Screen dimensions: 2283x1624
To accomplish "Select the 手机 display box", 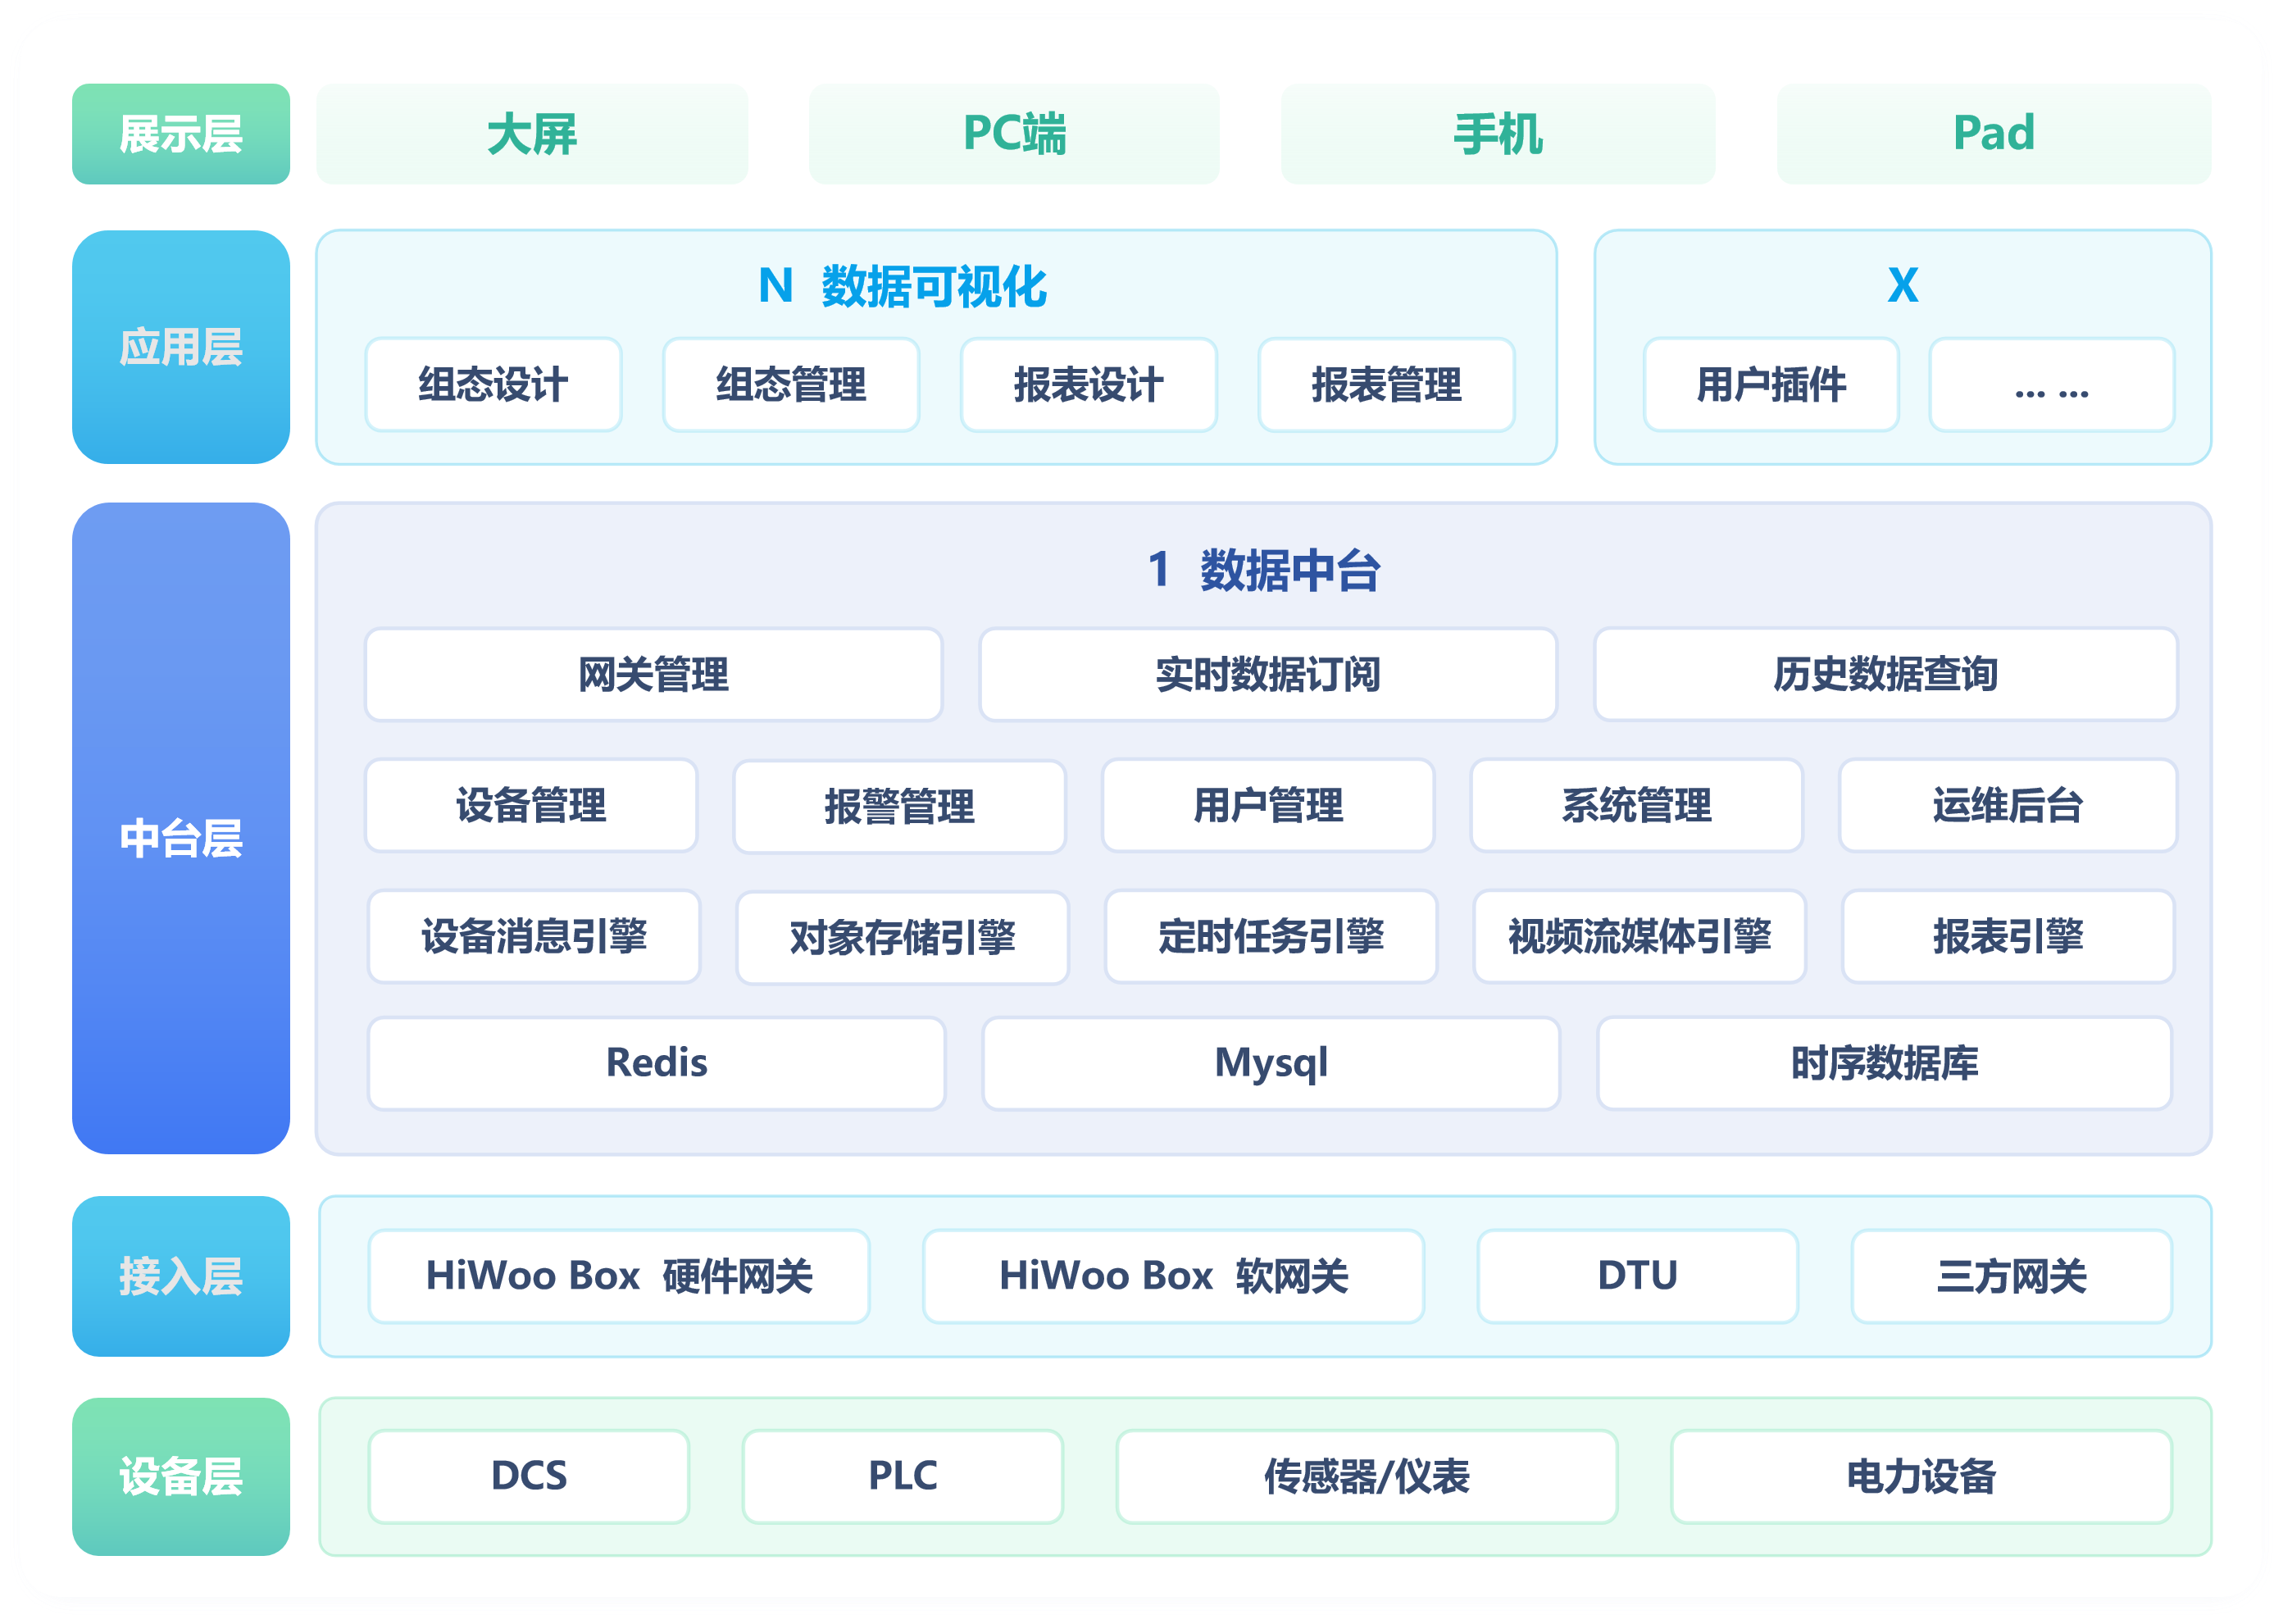I will pos(1497,134).
